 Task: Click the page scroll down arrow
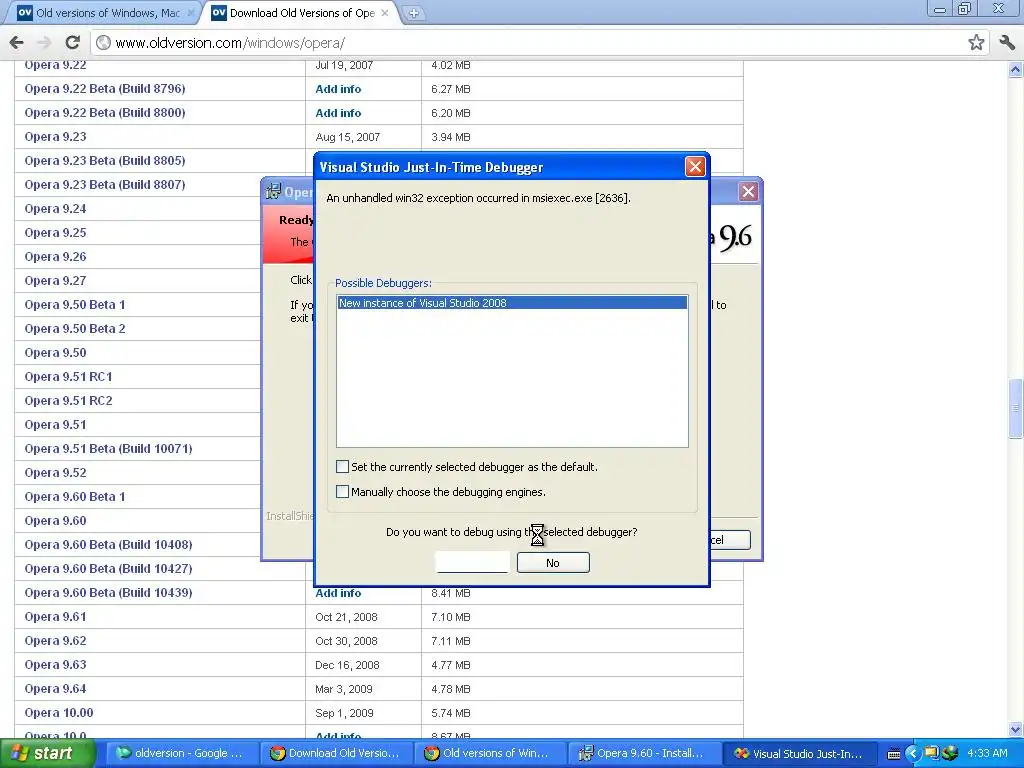pyautogui.click(x=1016, y=729)
